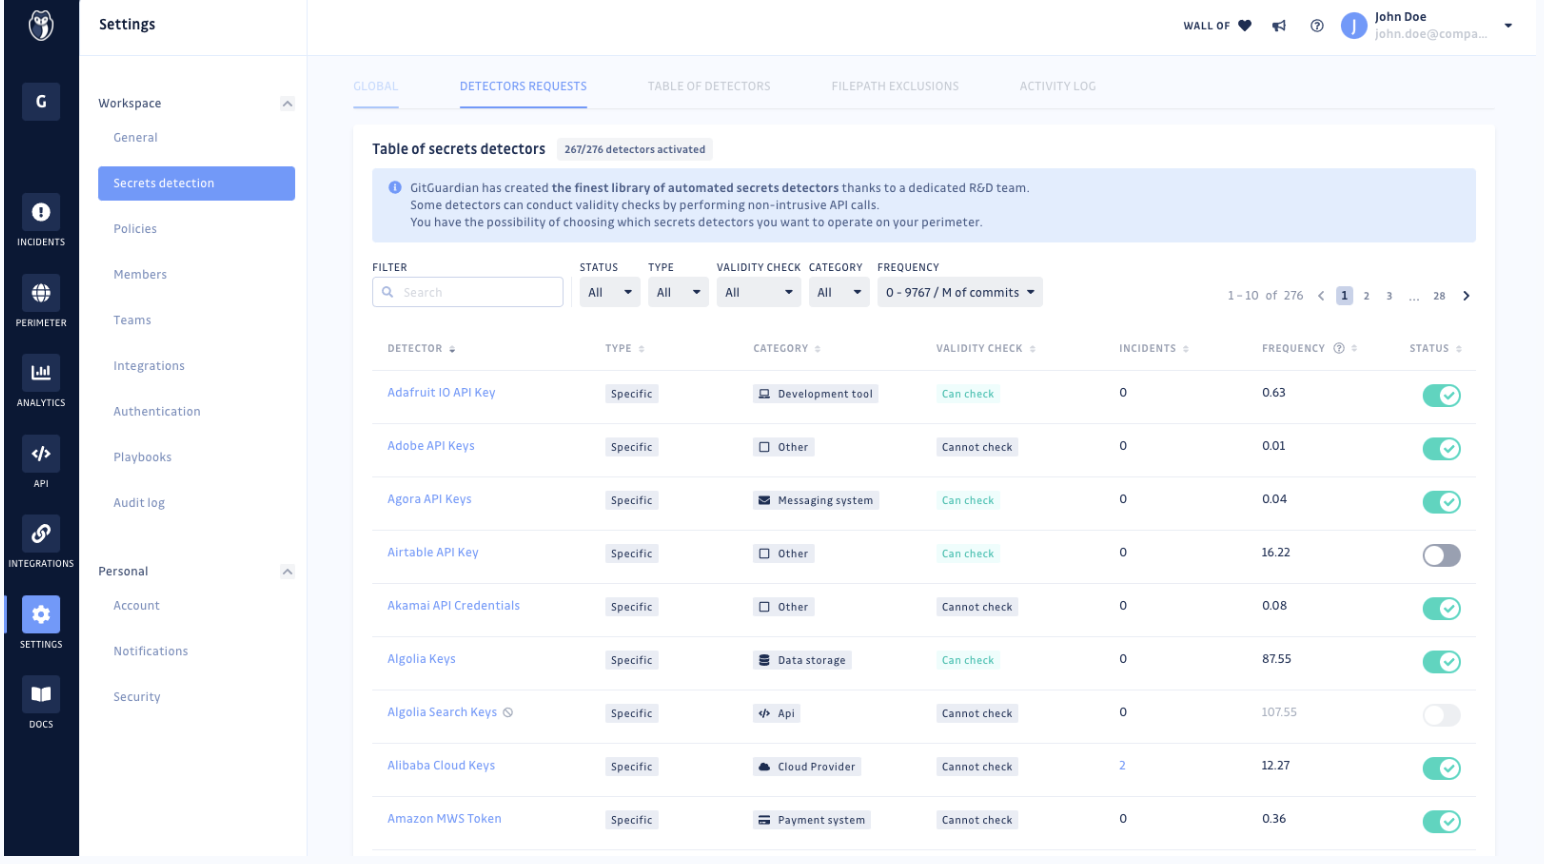Turn off Agora API Keys detector
Screen dimensions: 1544x864
pos(1442,502)
